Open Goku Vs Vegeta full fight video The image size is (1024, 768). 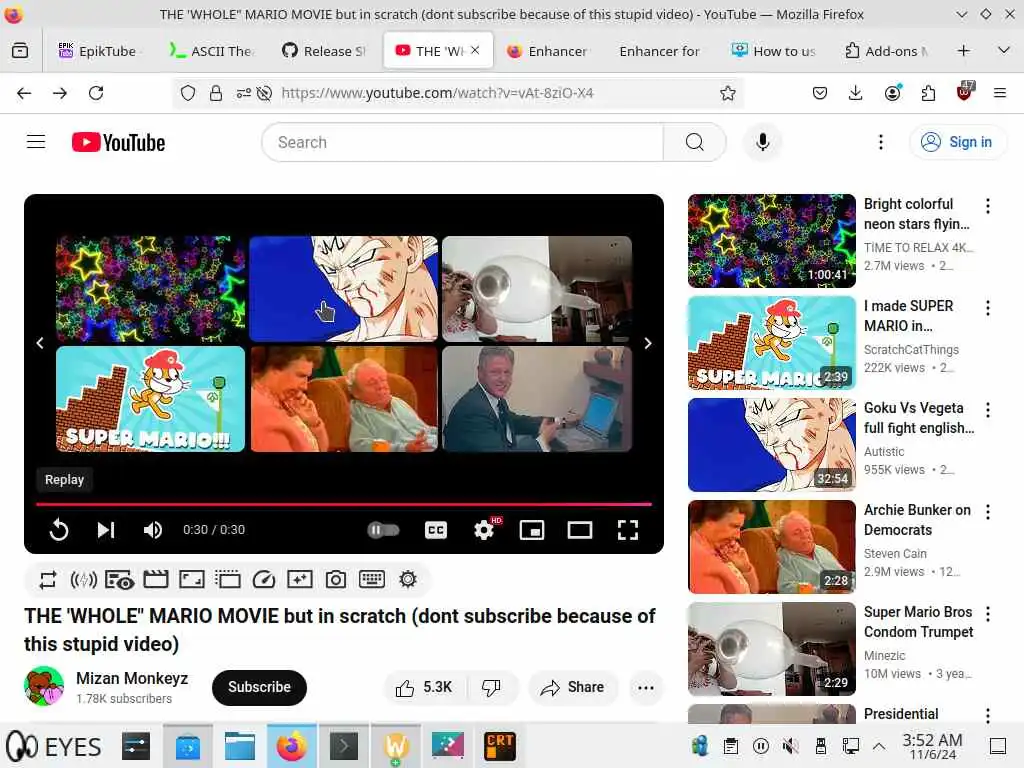pos(771,445)
